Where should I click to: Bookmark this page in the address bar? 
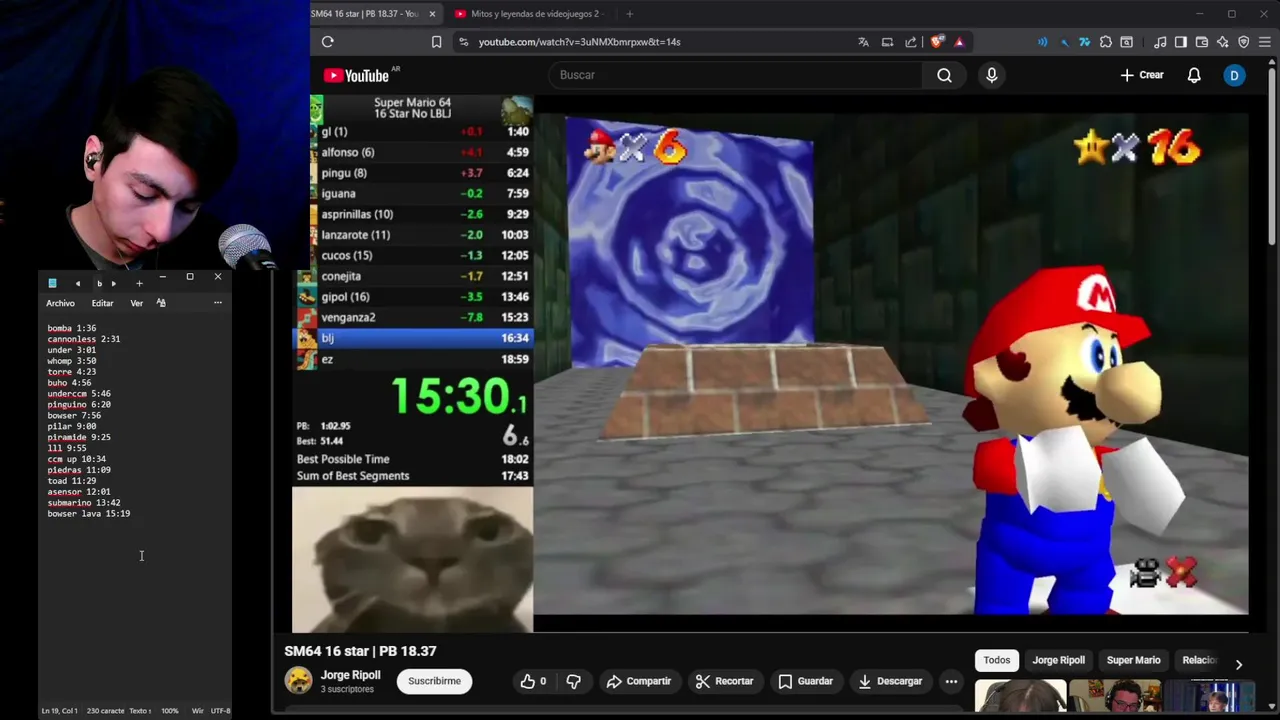(436, 42)
